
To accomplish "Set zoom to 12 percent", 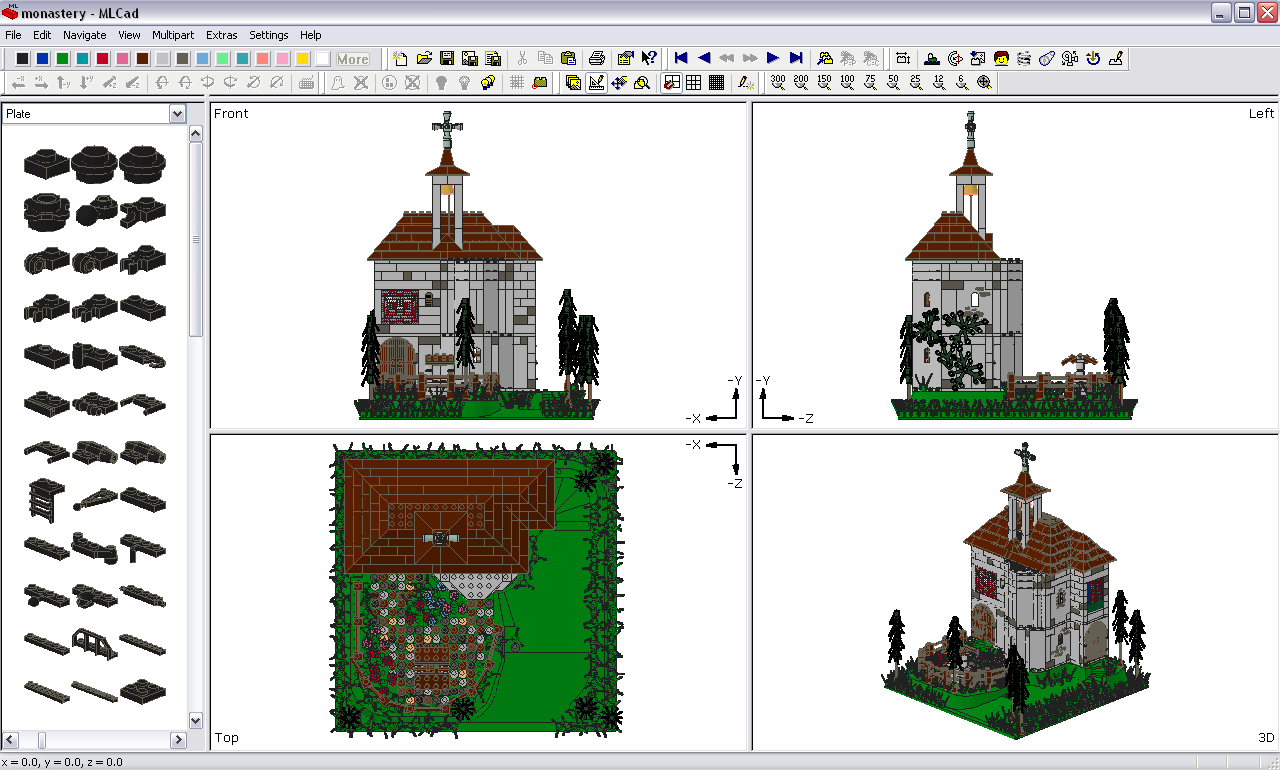I will (x=939, y=82).
